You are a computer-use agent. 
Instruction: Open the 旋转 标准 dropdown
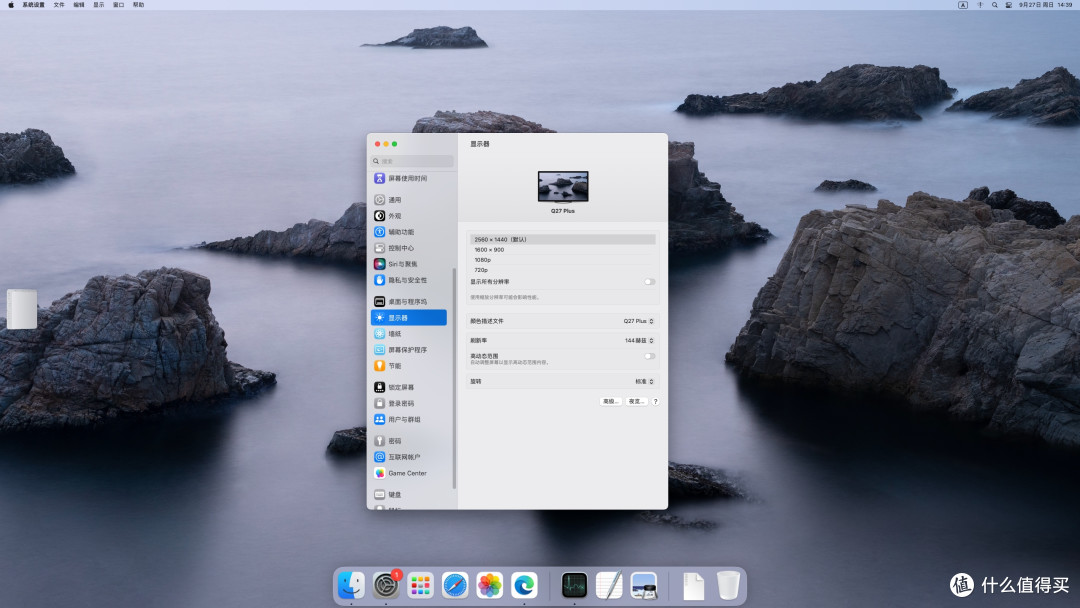point(644,381)
